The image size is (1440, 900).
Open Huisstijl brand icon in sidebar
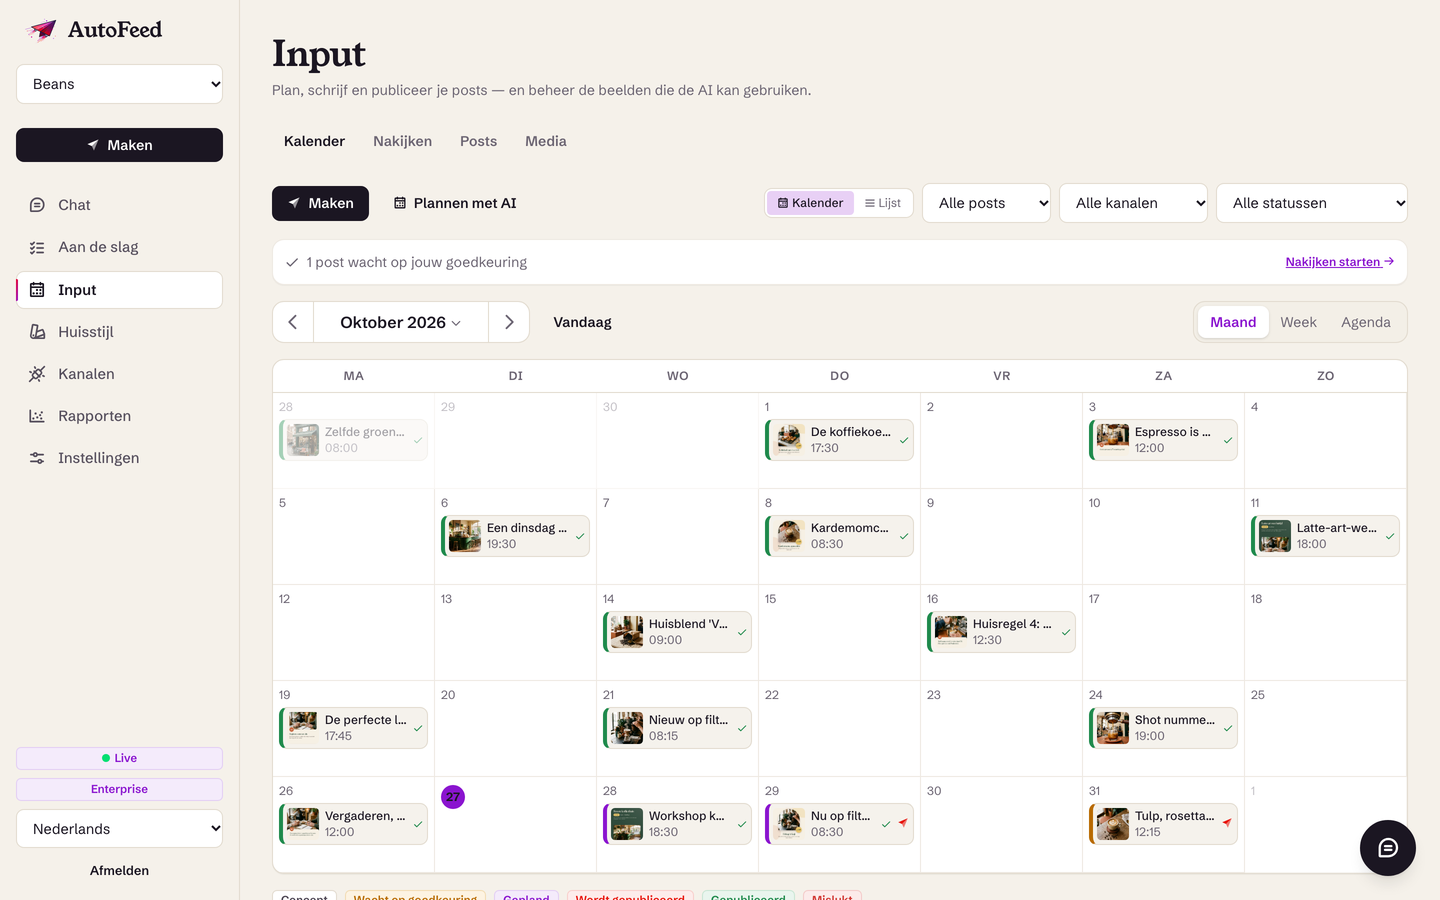[37, 332]
